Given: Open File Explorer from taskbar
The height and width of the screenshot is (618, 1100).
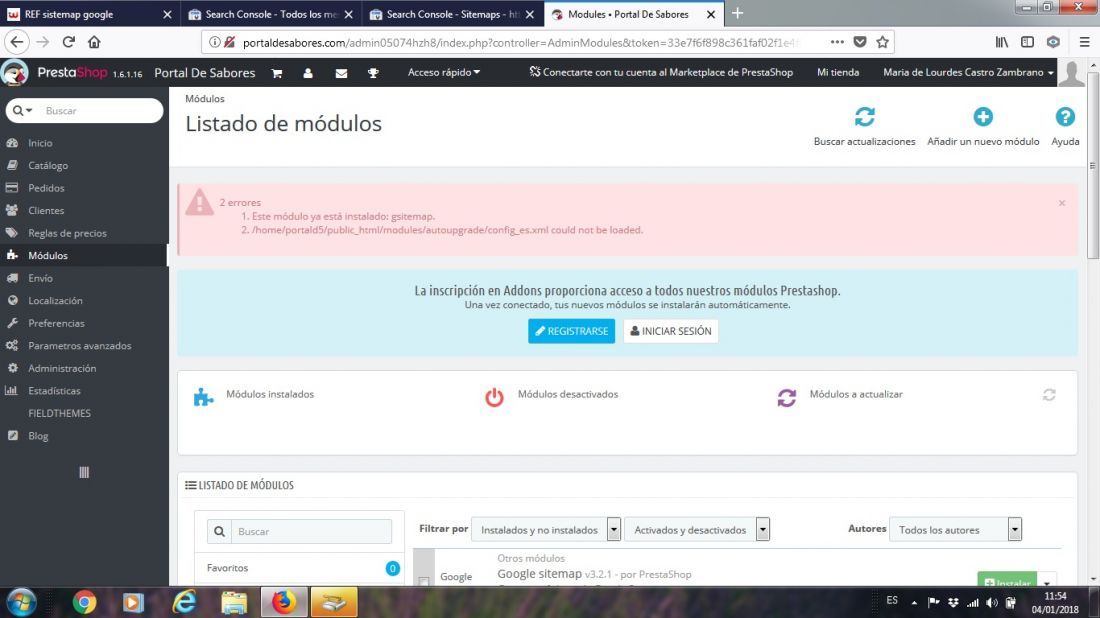Looking at the screenshot, I should click(x=234, y=603).
